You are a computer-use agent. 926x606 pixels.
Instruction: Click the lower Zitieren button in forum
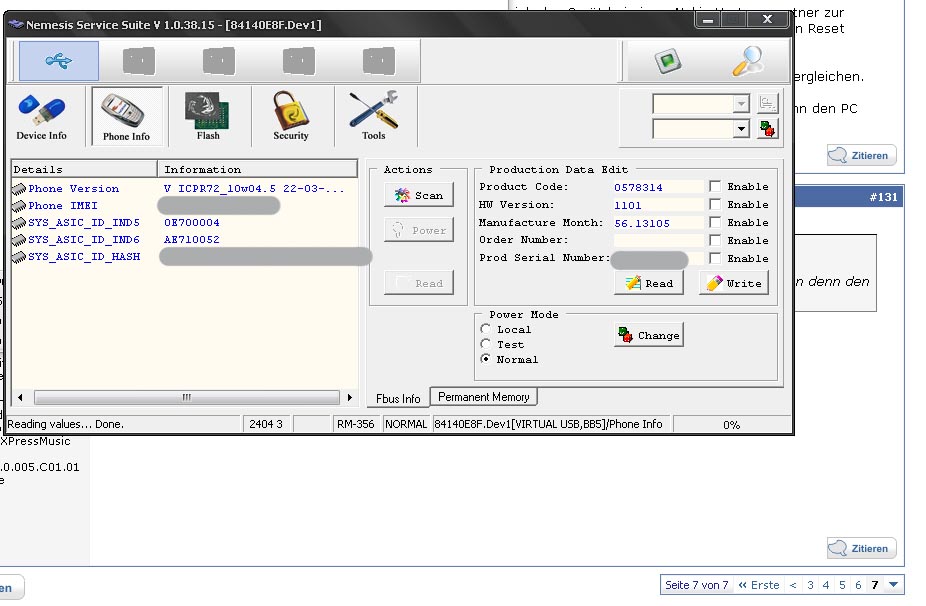pos(861,548)
